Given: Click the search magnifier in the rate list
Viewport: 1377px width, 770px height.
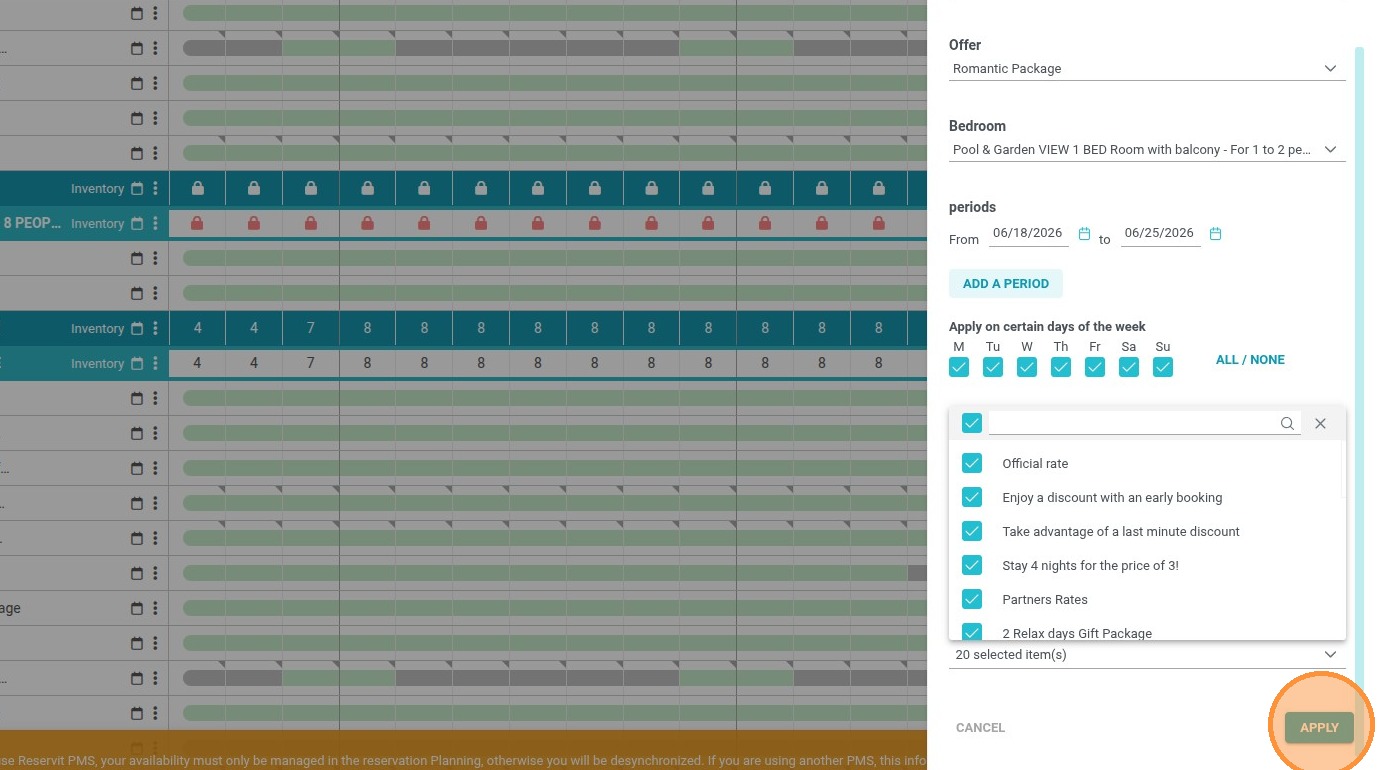Looking at the screenshot, I should [x=1288, y=423].
